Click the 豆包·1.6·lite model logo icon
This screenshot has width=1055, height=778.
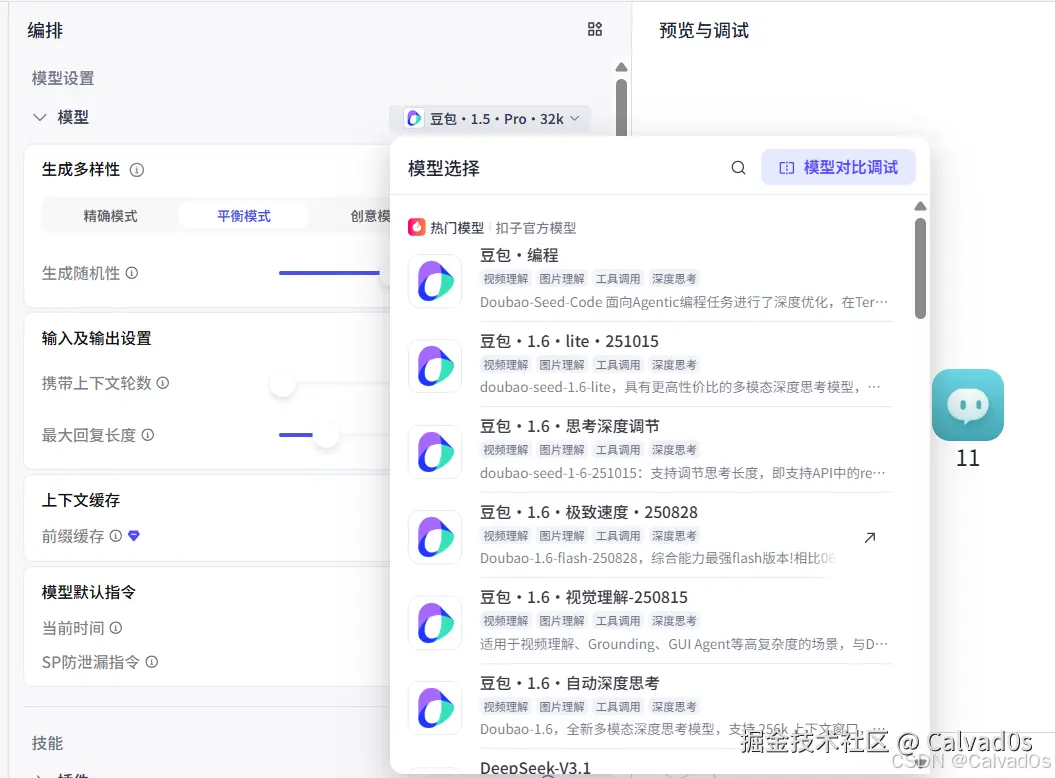tap(435, 366)
